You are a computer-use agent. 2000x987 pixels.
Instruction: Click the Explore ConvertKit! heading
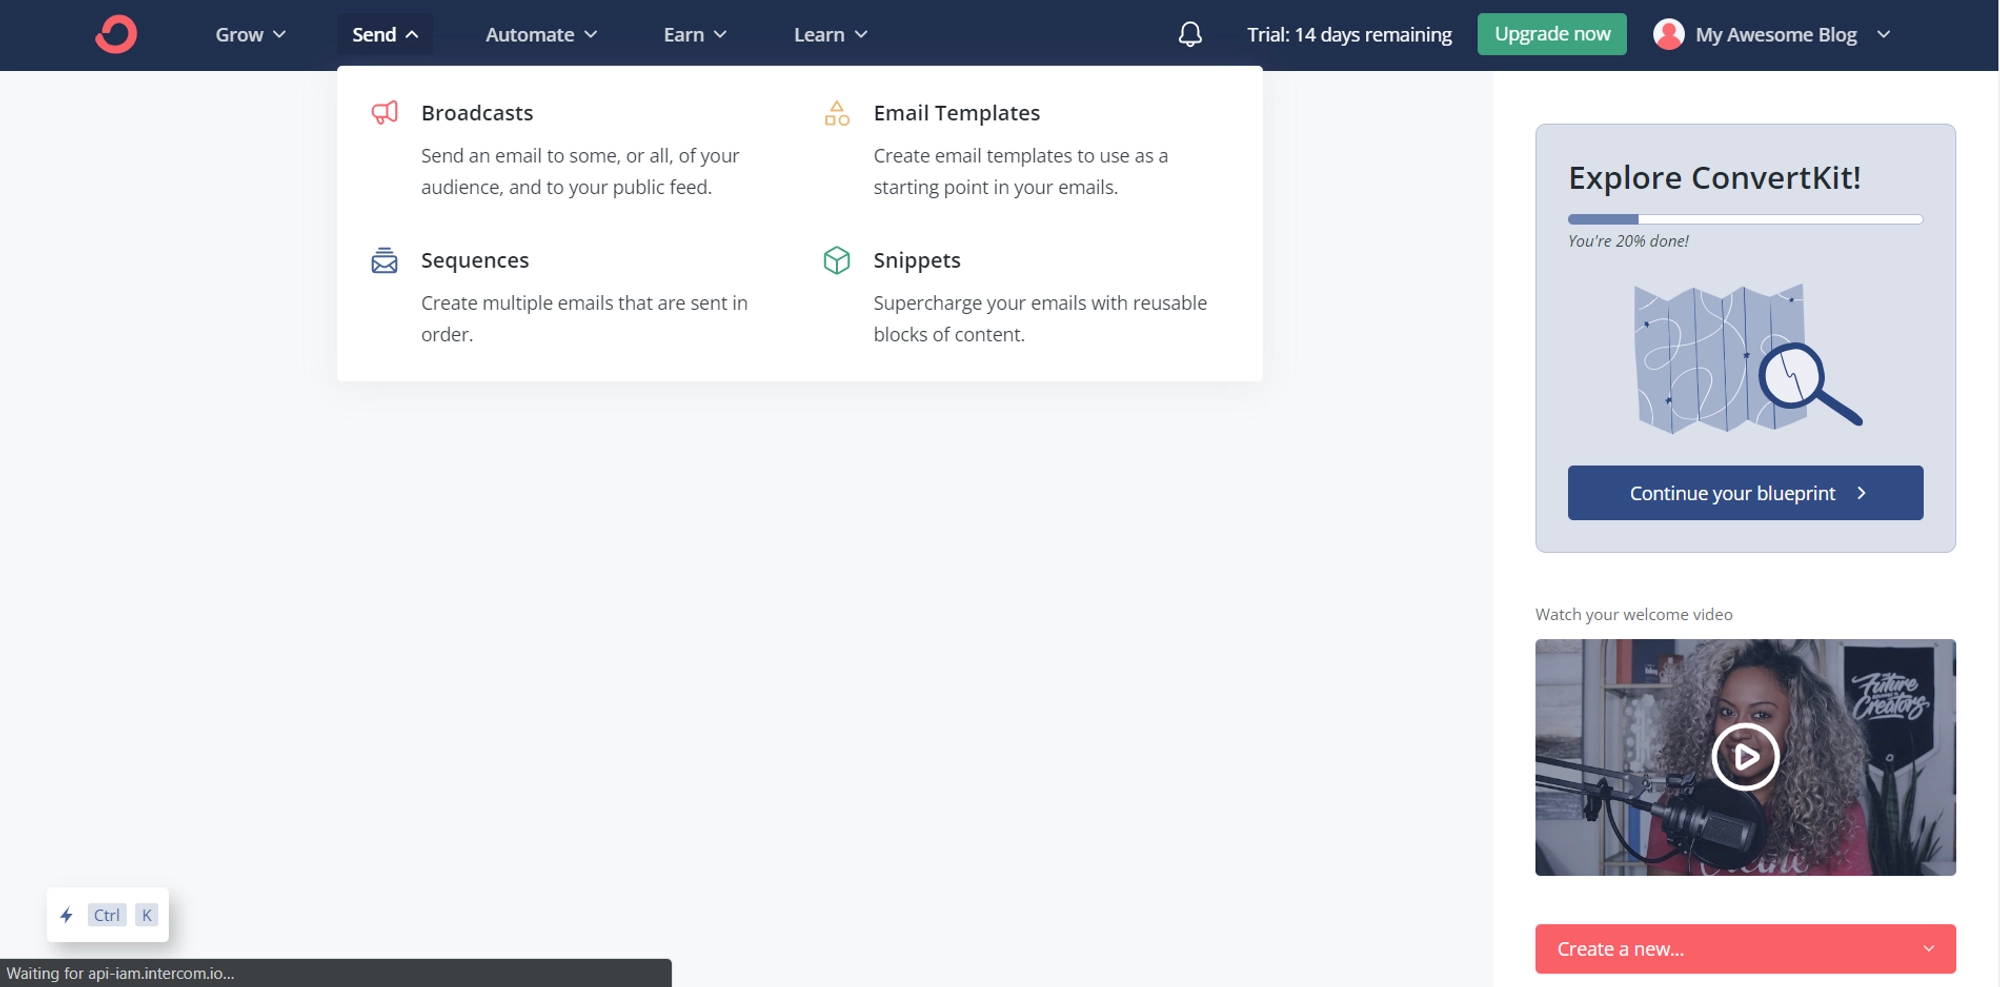click(x=1714, y=178)
